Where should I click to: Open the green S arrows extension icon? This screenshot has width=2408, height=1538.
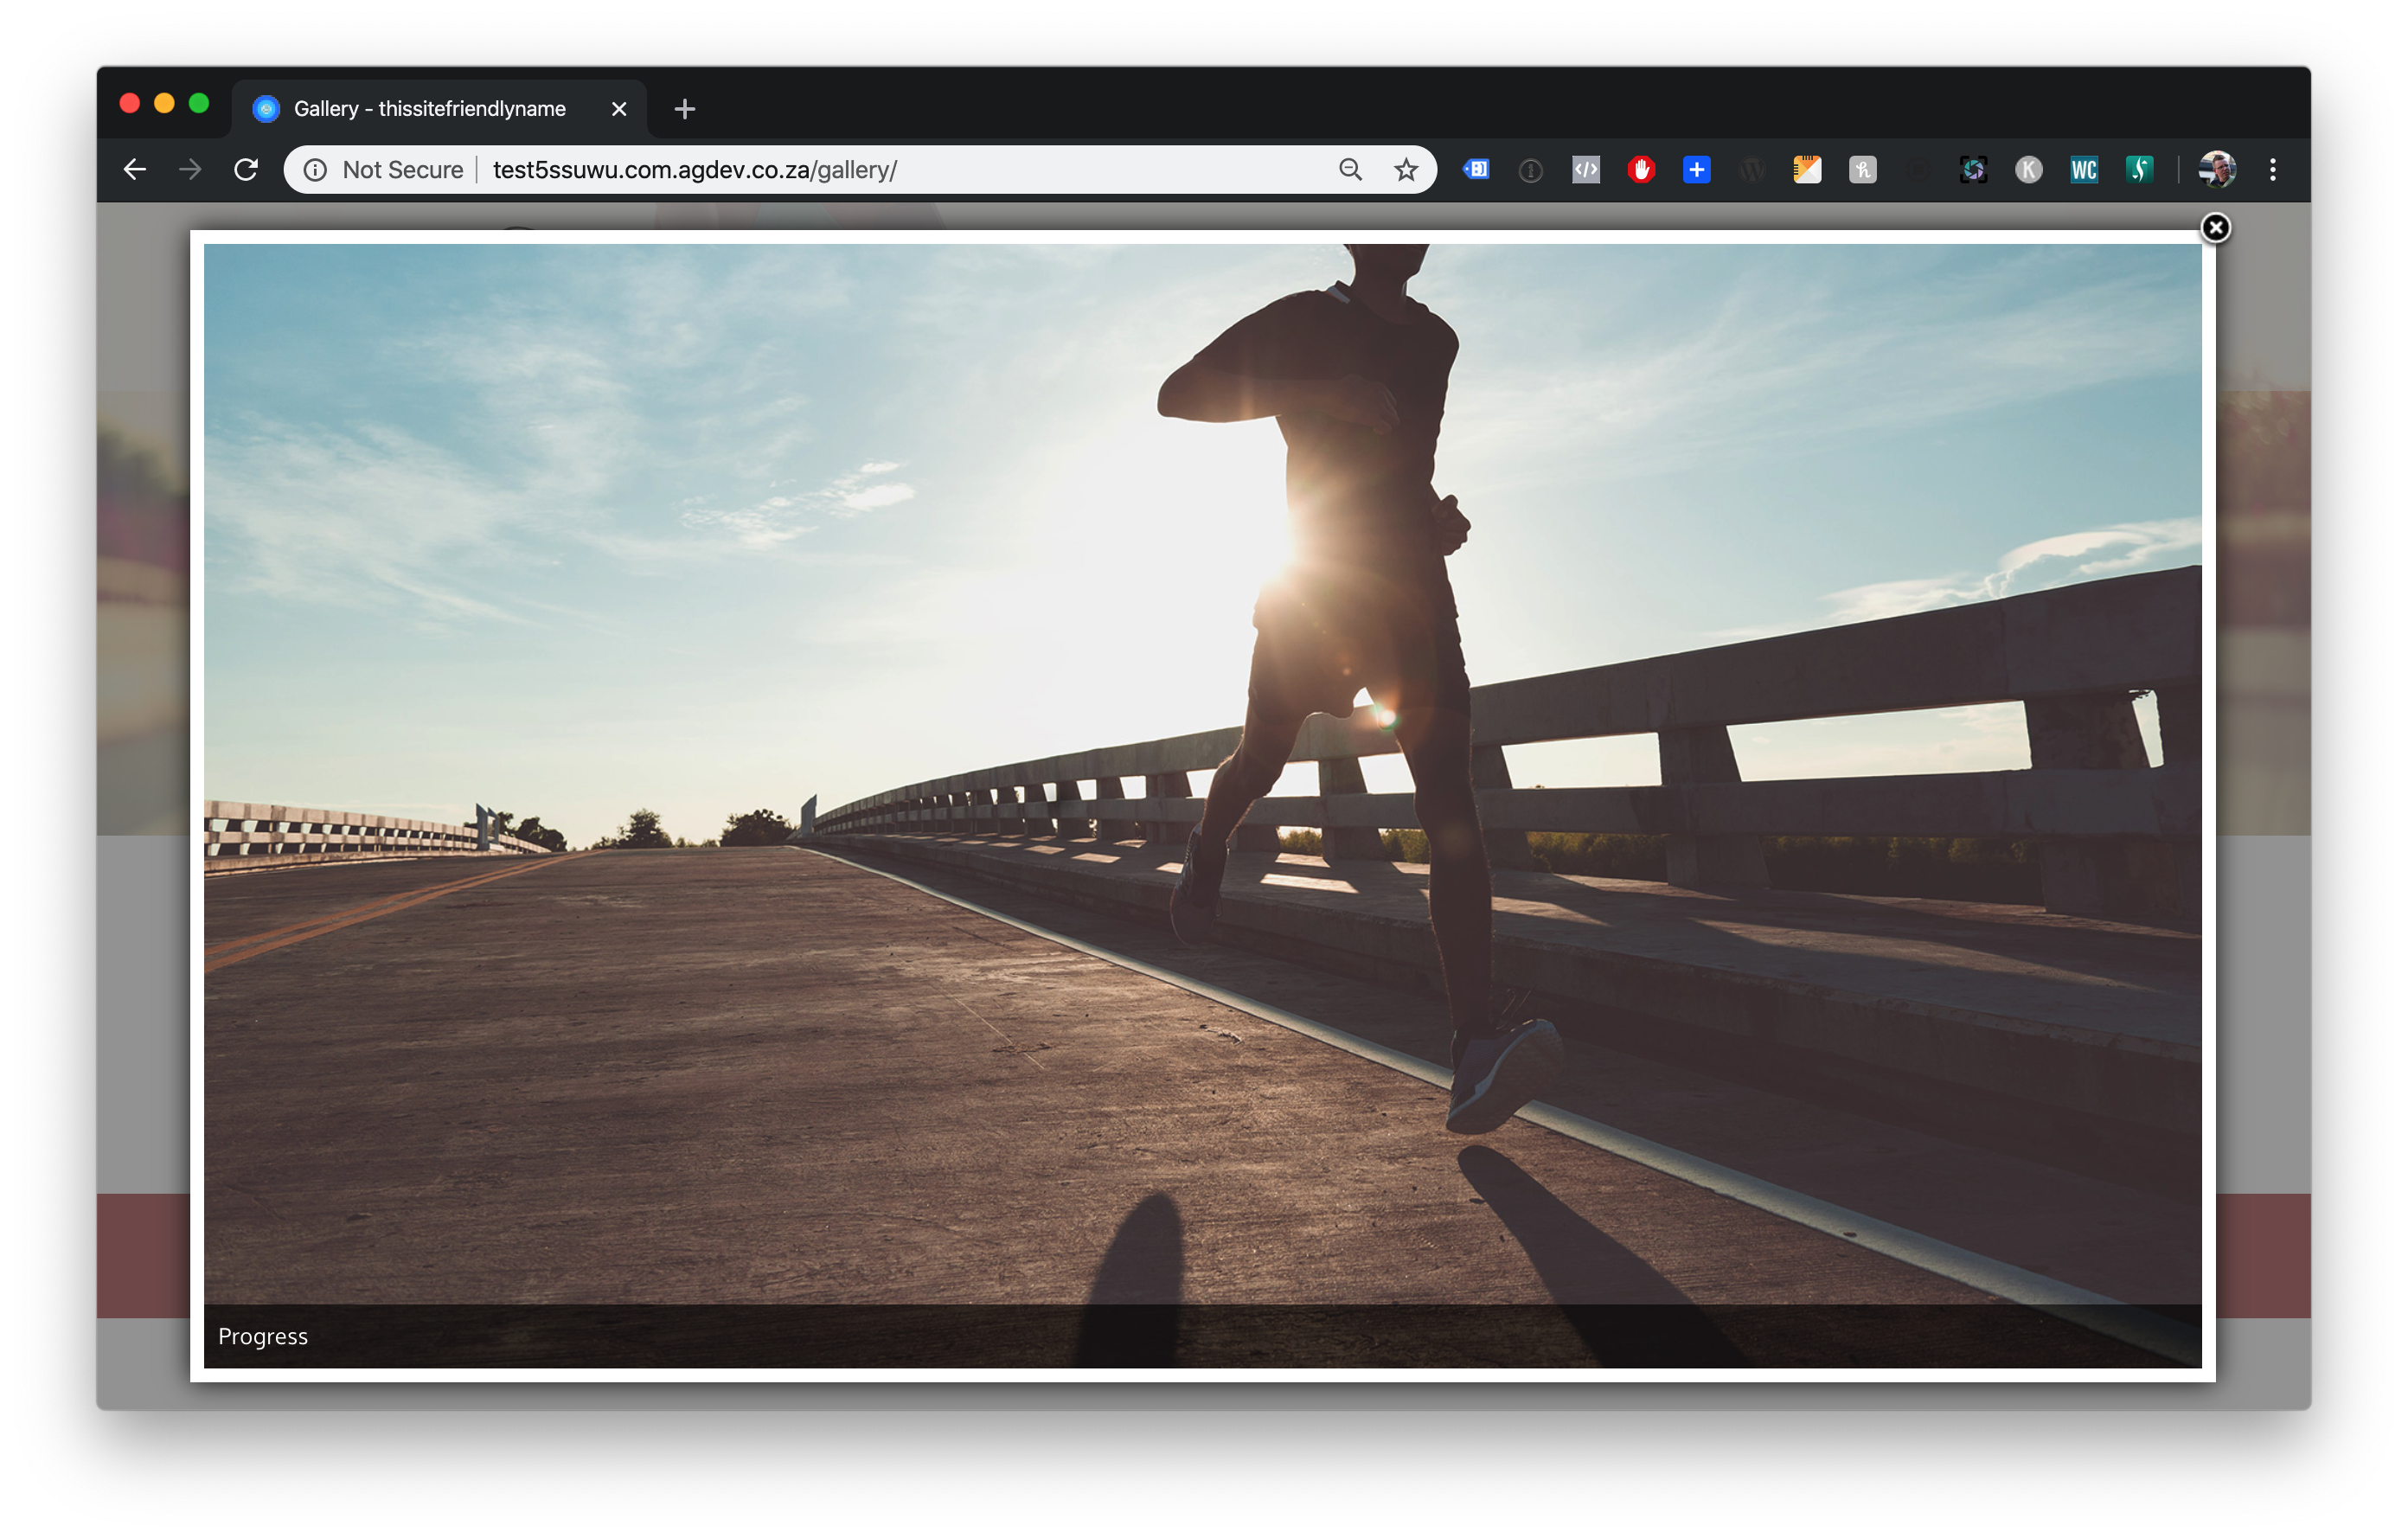click(2139, 170)
